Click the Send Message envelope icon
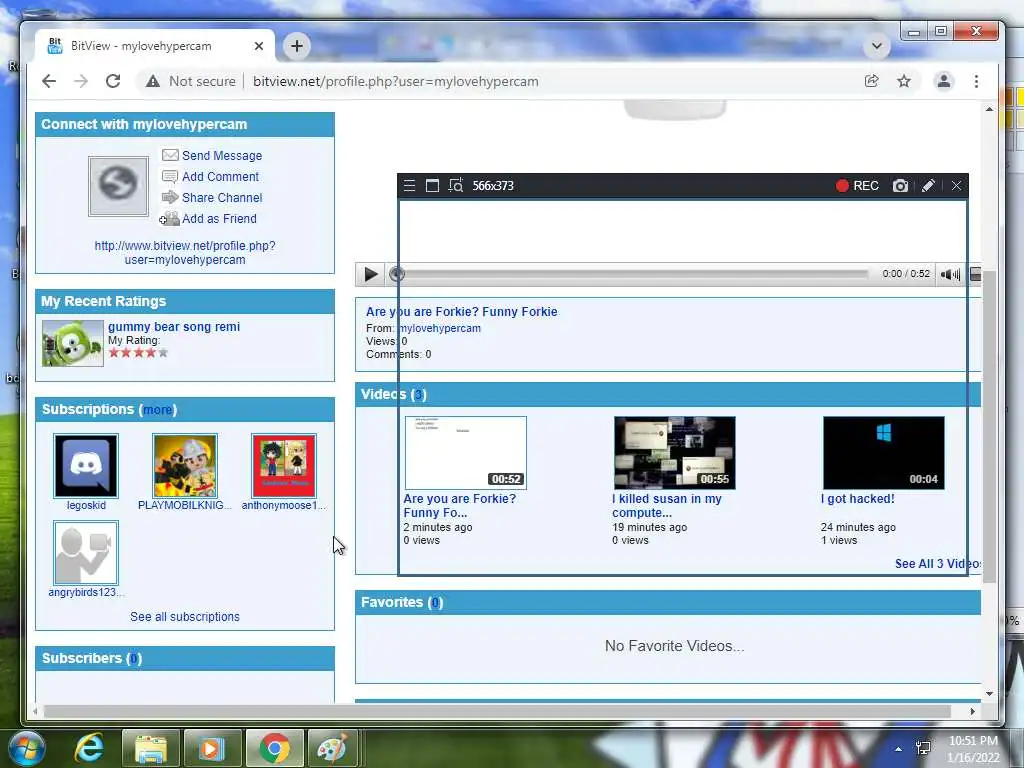1024x768 pixels. [170, 155]
